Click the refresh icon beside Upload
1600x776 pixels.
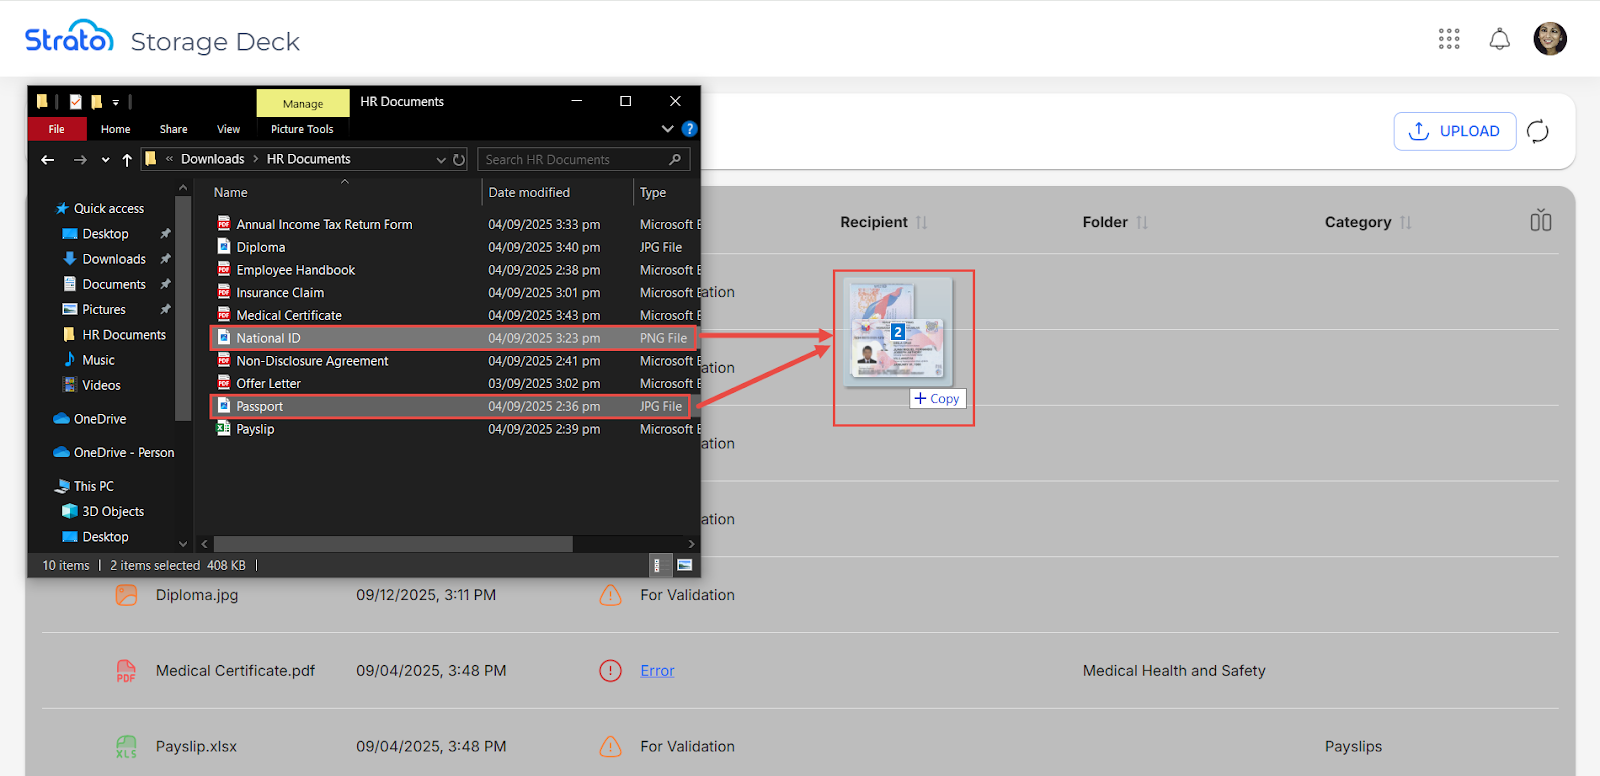1538,131
